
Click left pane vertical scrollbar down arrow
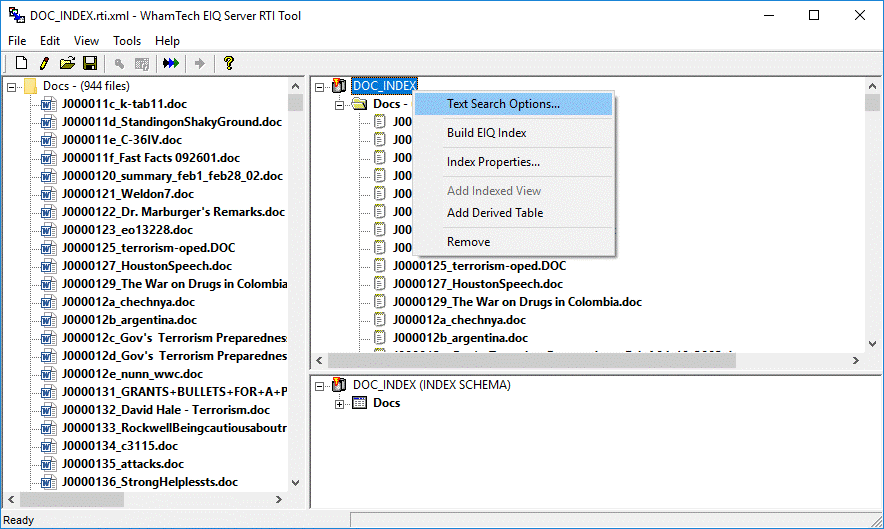click(x=295, y=483)
